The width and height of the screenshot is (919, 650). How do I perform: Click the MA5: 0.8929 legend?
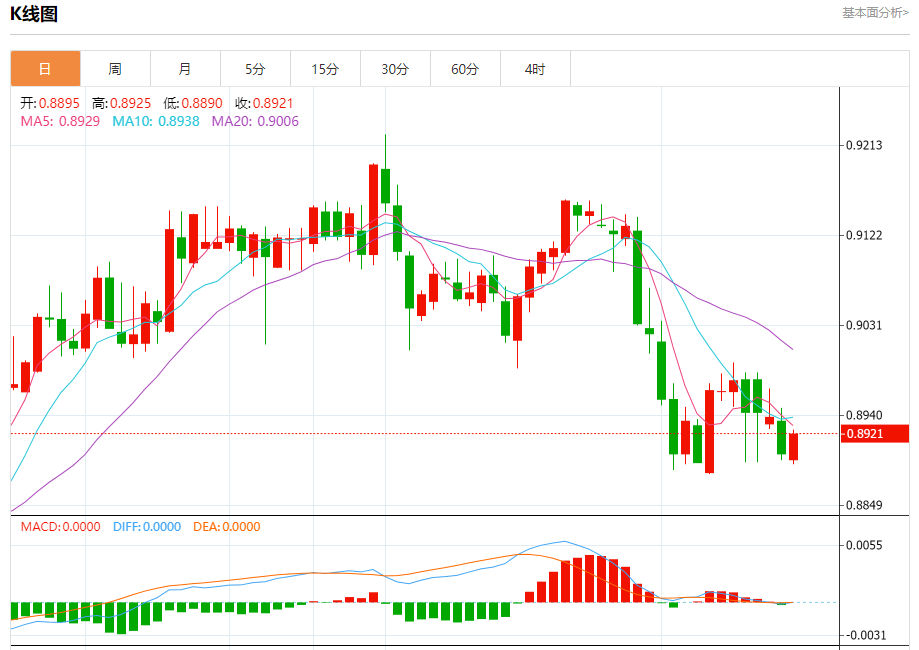[60, 121]
